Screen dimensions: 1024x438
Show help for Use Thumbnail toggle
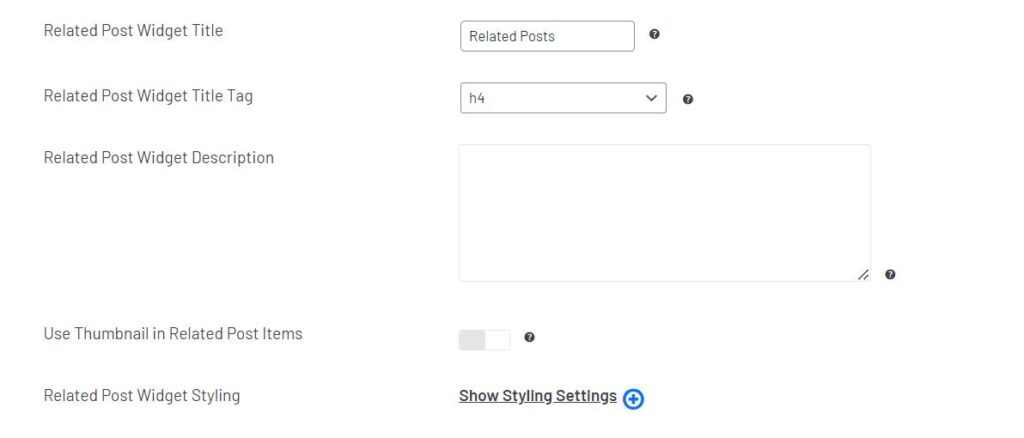click(x=530, y=337)
